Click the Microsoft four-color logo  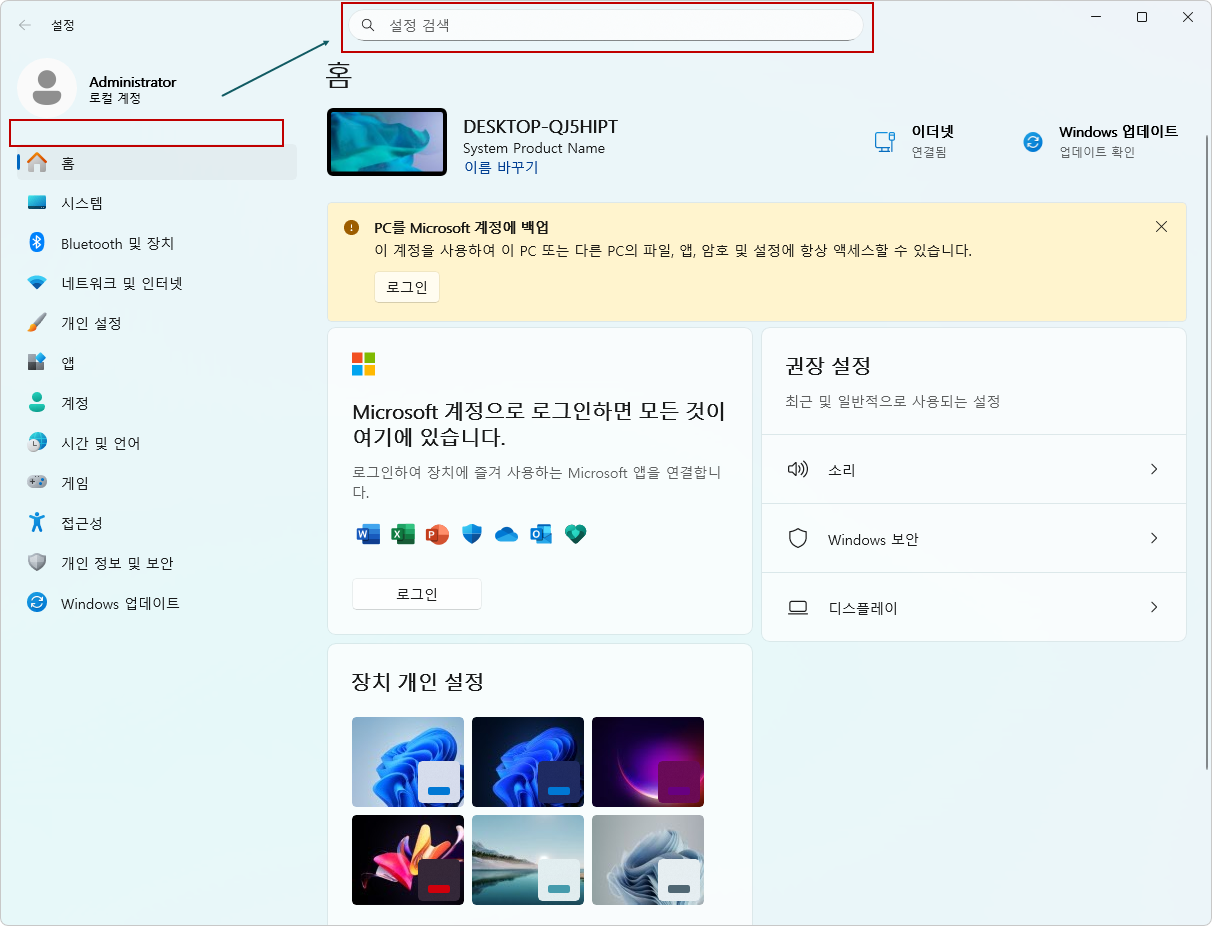point(363,363)
